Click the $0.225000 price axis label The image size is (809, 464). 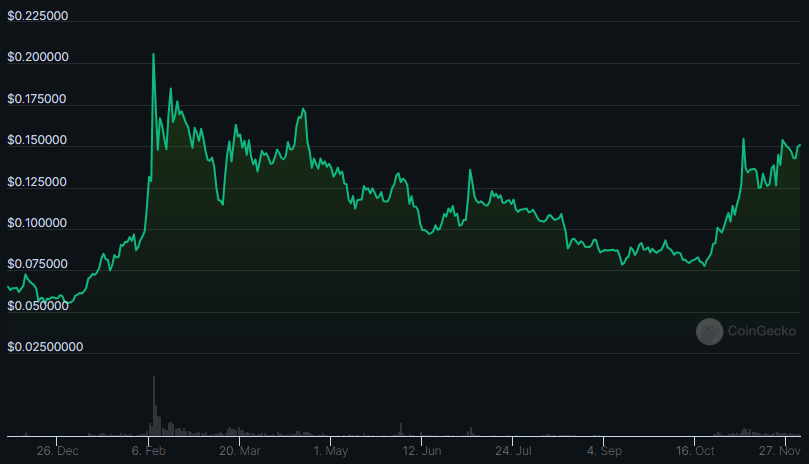coord(38,16)
